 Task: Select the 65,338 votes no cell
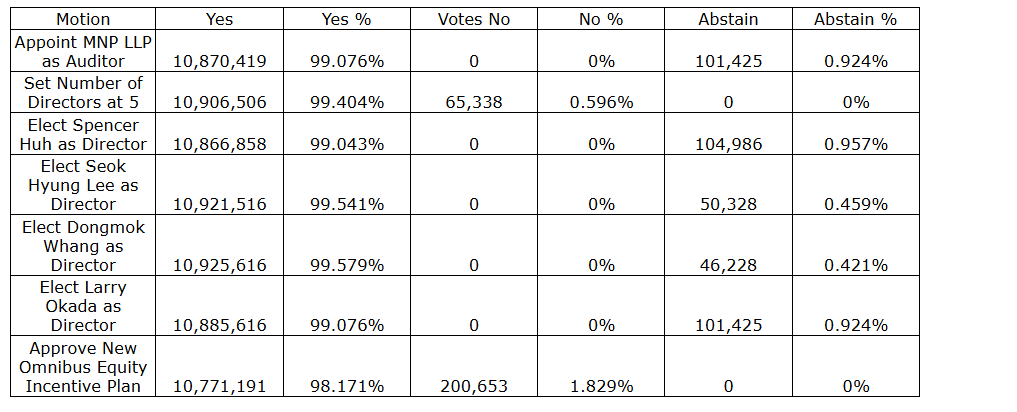(x=473, y=103)
